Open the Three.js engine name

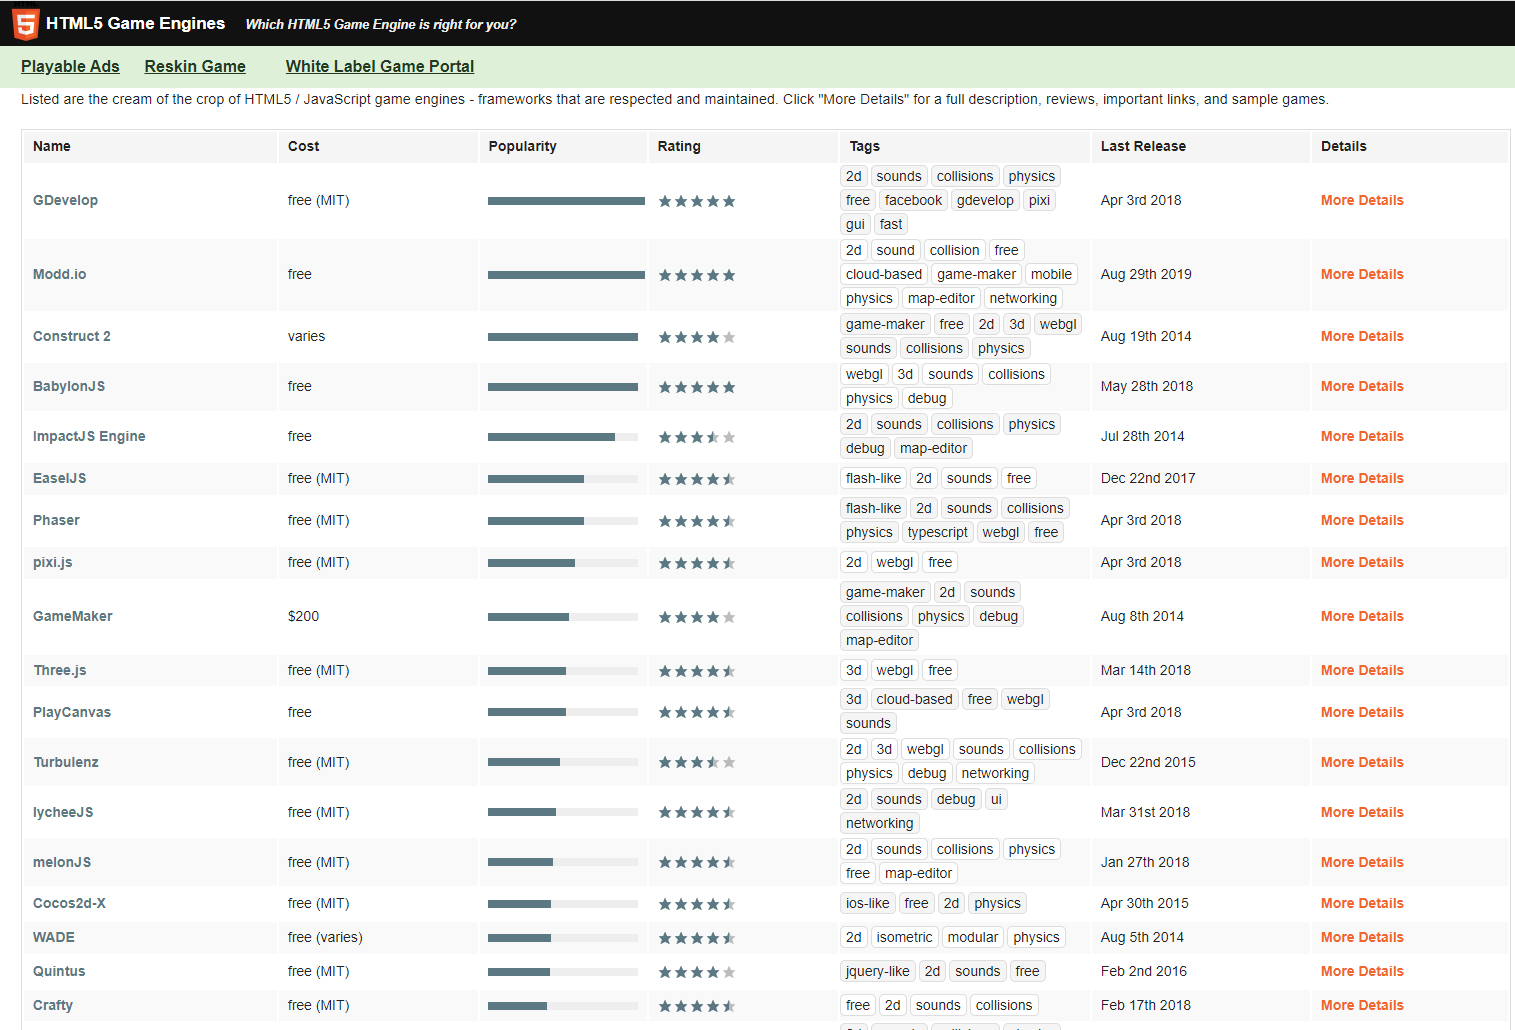pos(60,670)
